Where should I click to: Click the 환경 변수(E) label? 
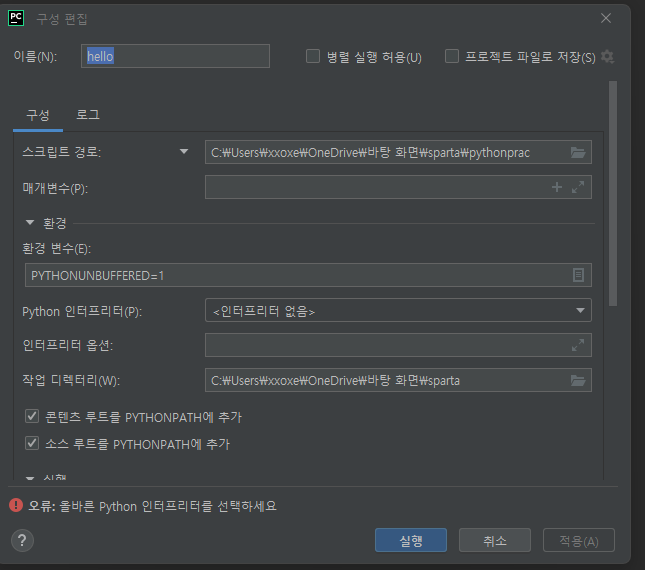click(x=56, y=249)
